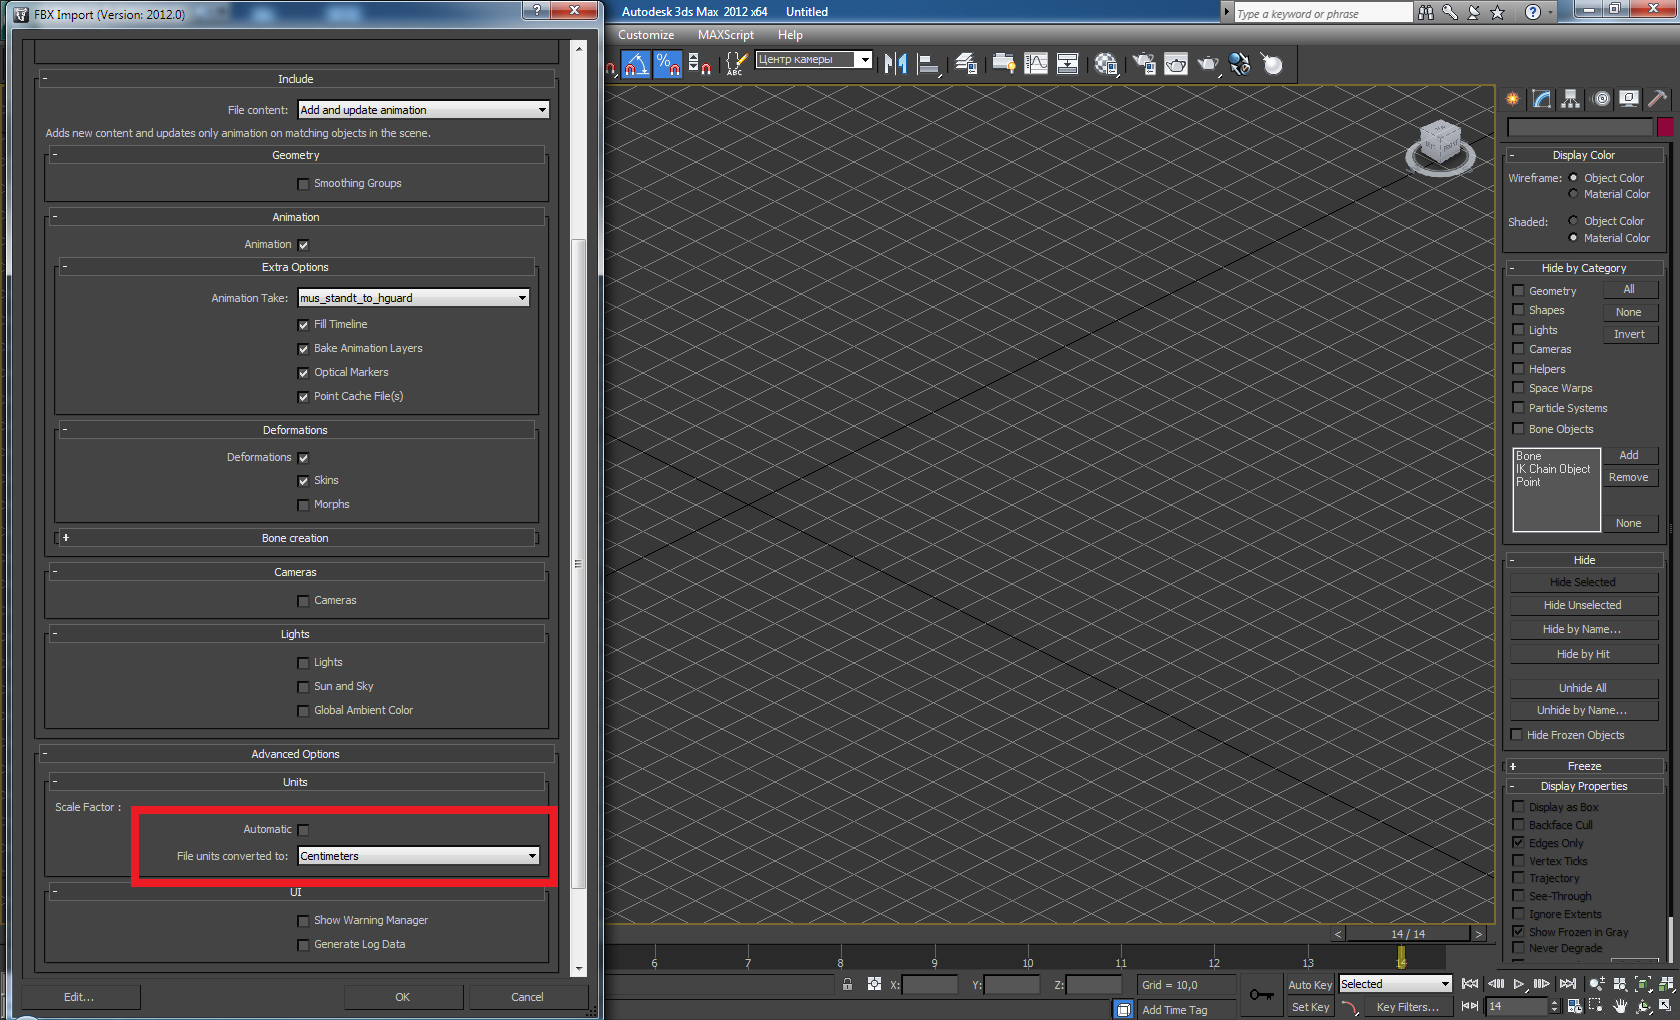The height and width of the screenshot is (1020, 1680).
Task: Collapse the Include rollout
Action: (x=296, y=79)
